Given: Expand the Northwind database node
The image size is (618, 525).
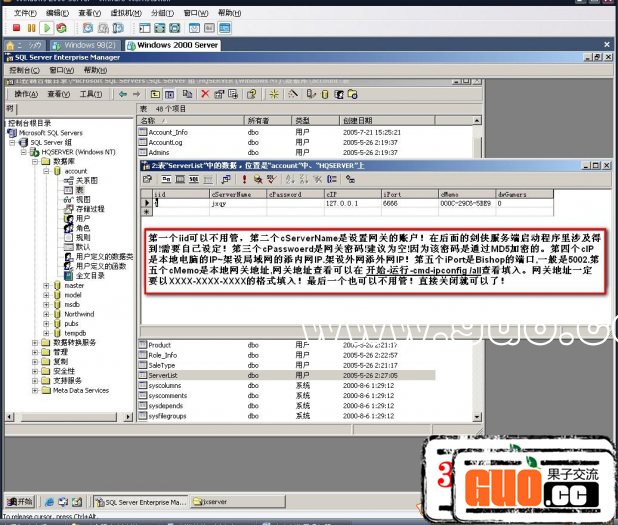Looking at the screenshot, I should click(46, 313).
